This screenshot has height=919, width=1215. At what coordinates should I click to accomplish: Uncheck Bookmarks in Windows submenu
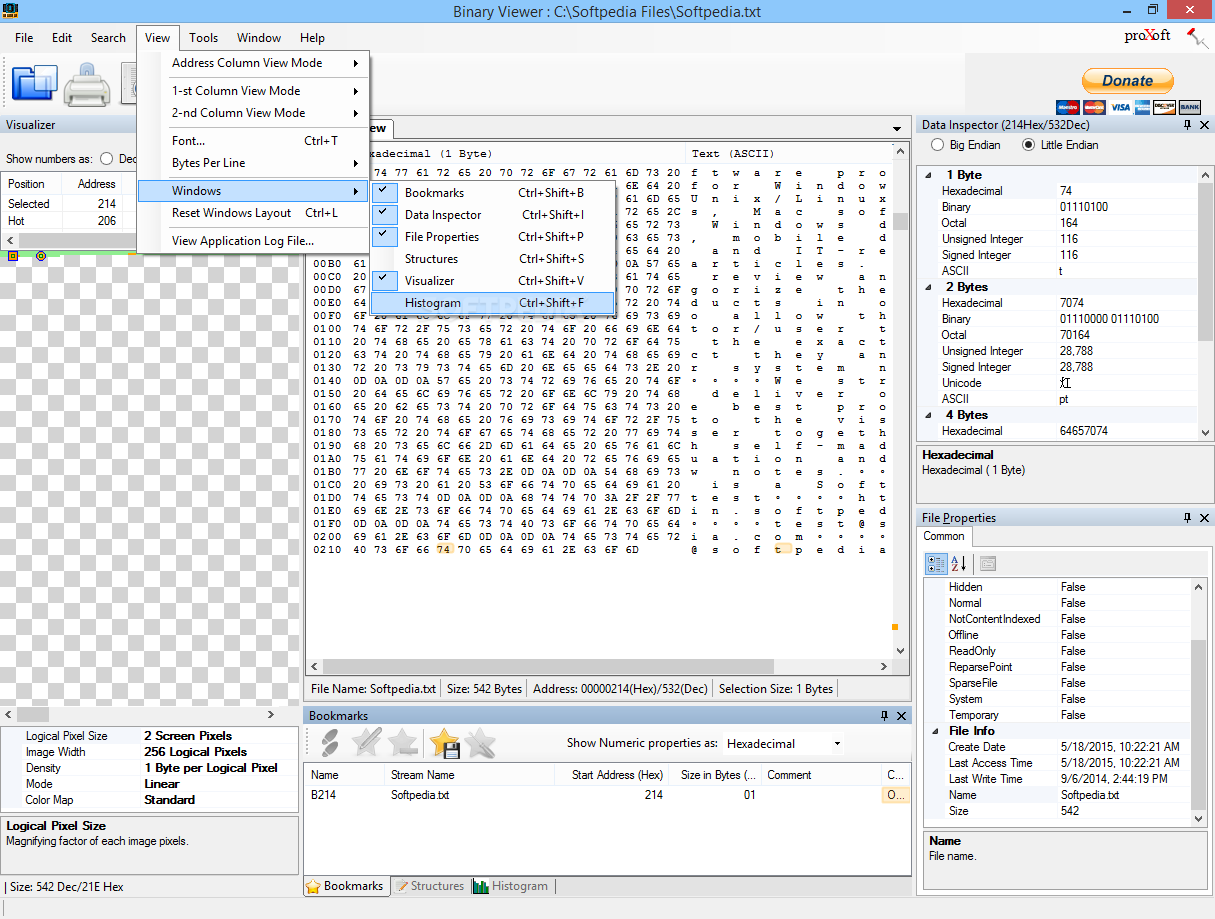[x=492, y=193]
